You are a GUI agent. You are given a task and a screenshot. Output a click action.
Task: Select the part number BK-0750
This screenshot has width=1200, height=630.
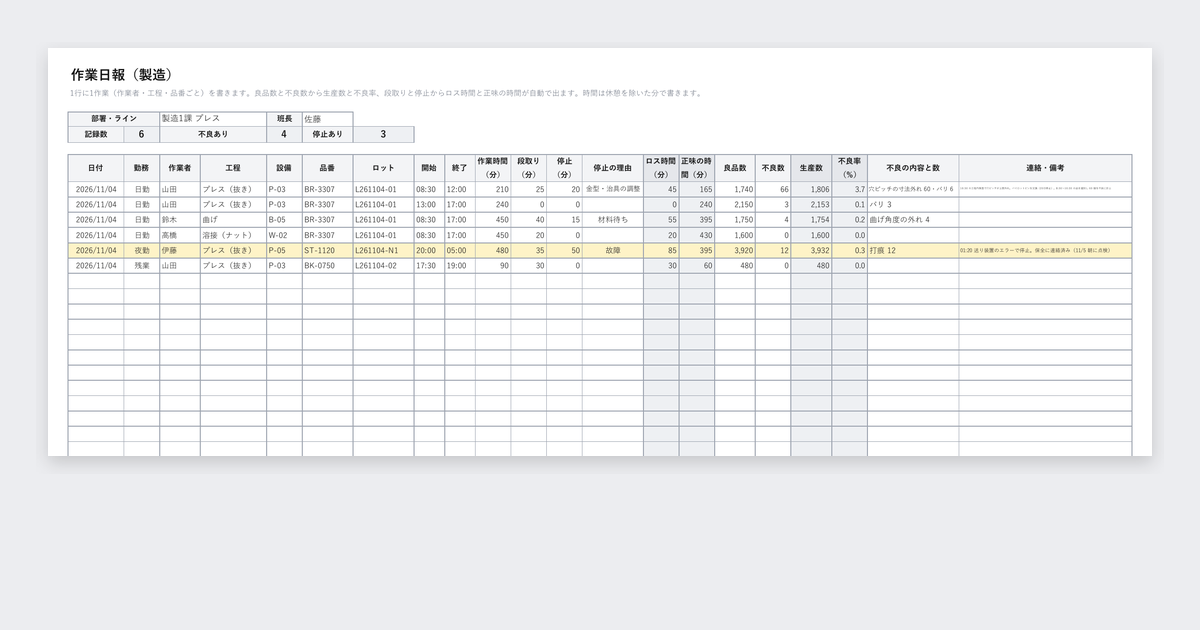coord(327,266)
